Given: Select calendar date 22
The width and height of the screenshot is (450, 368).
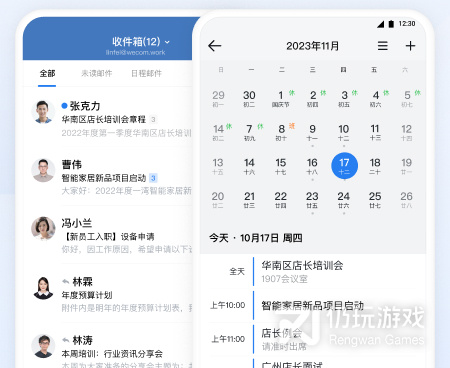Looking at the screenshot, I should point(281,200).
